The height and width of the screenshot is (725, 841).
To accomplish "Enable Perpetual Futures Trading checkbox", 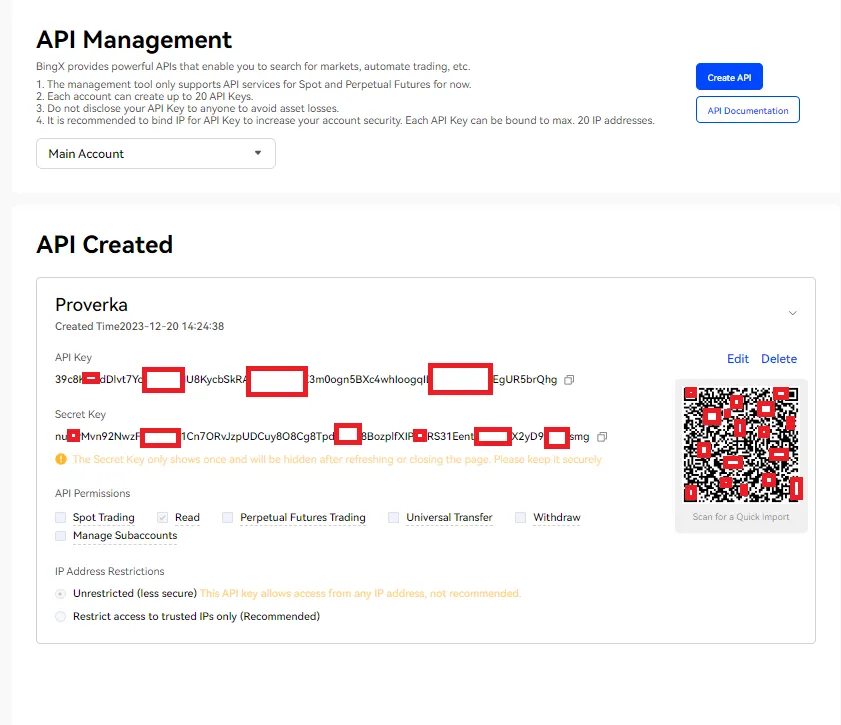I will coord(228,518).
